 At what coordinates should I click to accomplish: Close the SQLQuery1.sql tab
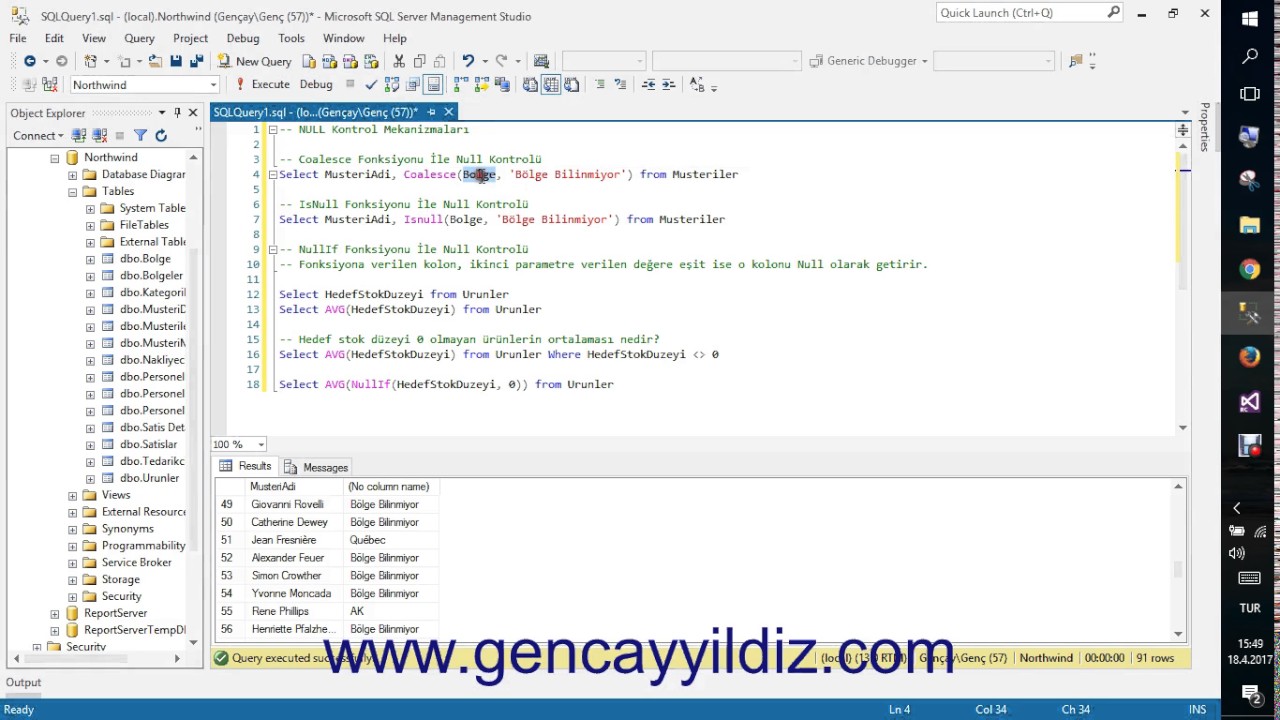pyautogui.click(x=448, y=112)
